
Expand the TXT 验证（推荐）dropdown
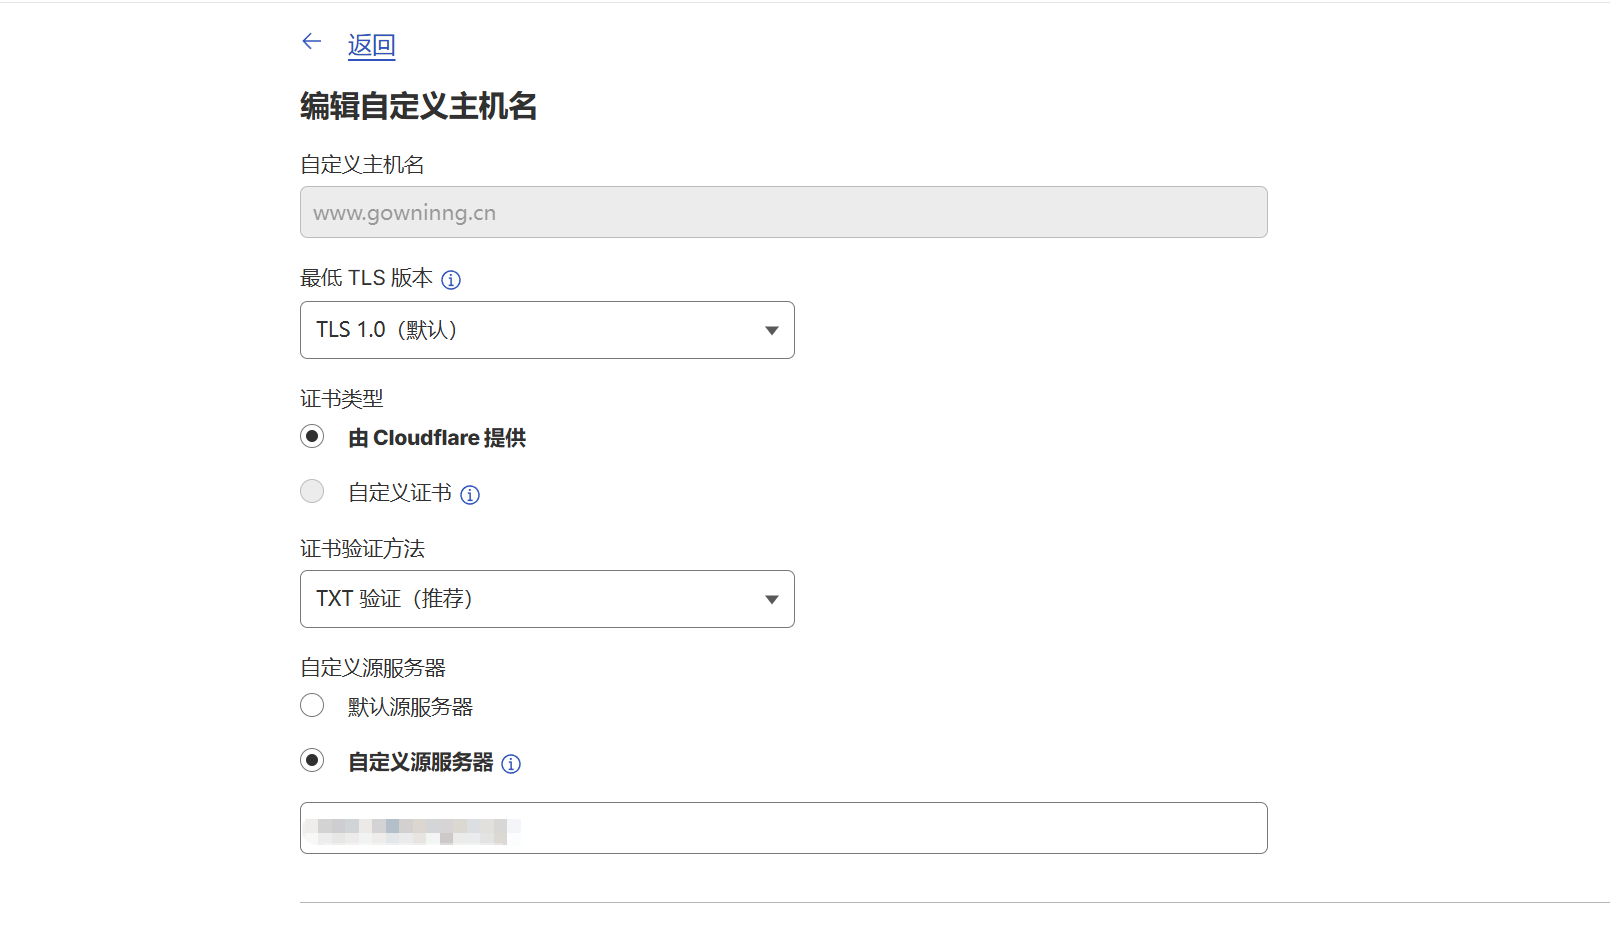tap(546, 599)
